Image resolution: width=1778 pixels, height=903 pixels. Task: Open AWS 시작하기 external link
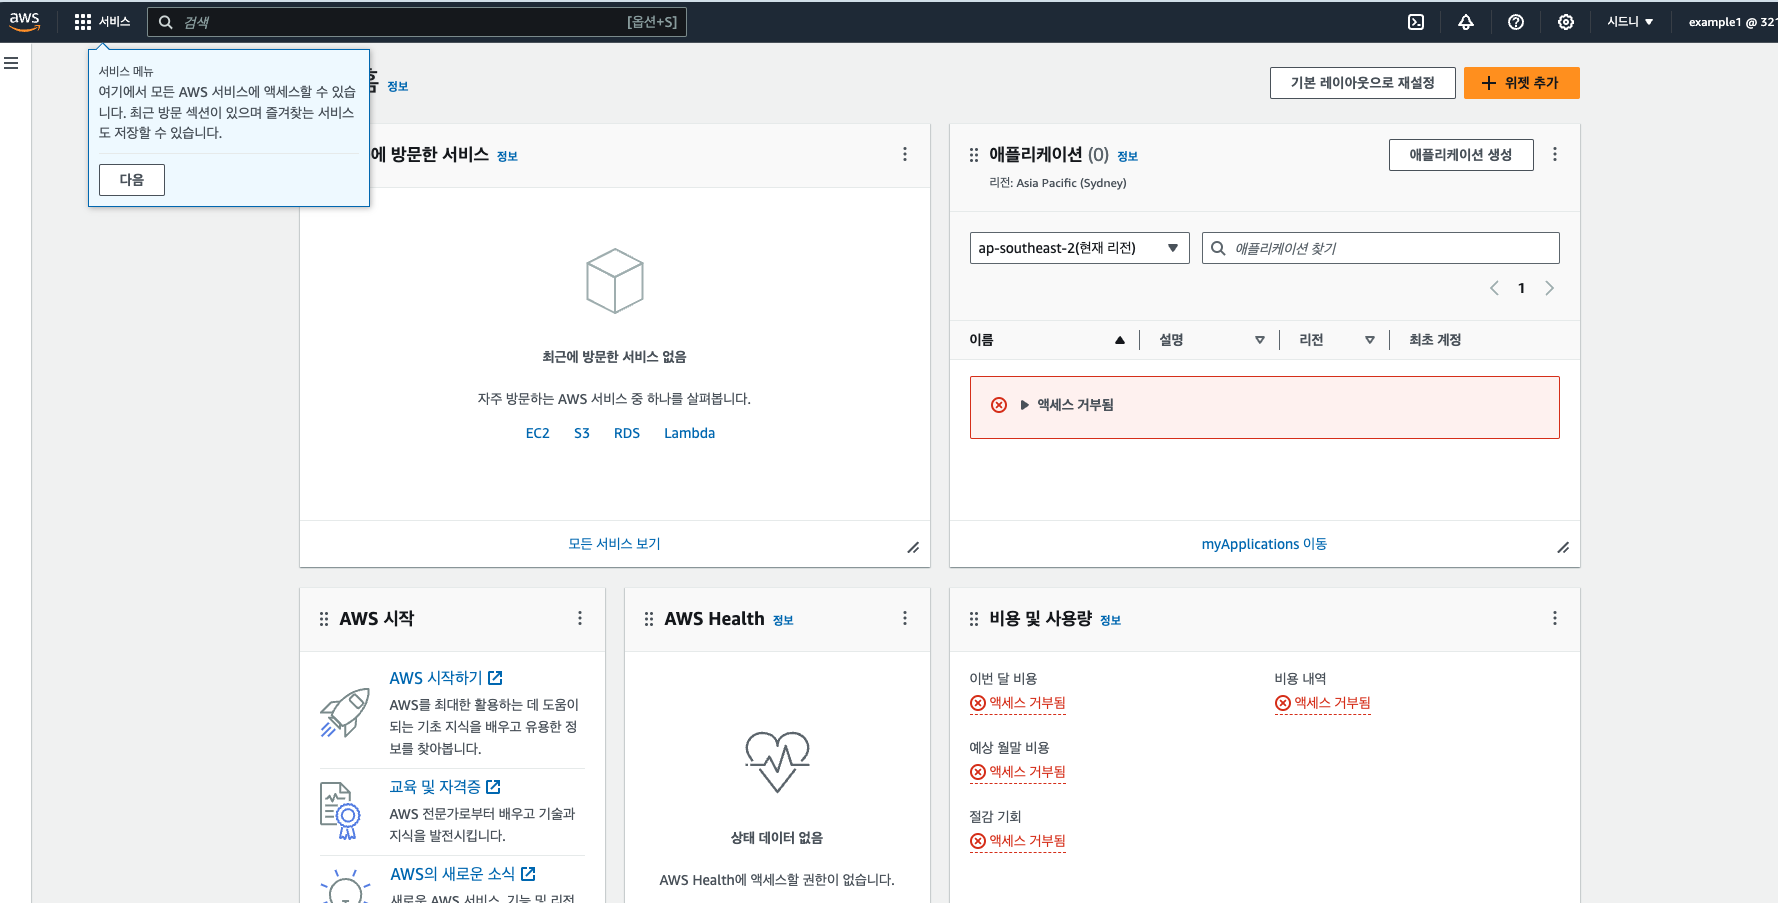446,678
